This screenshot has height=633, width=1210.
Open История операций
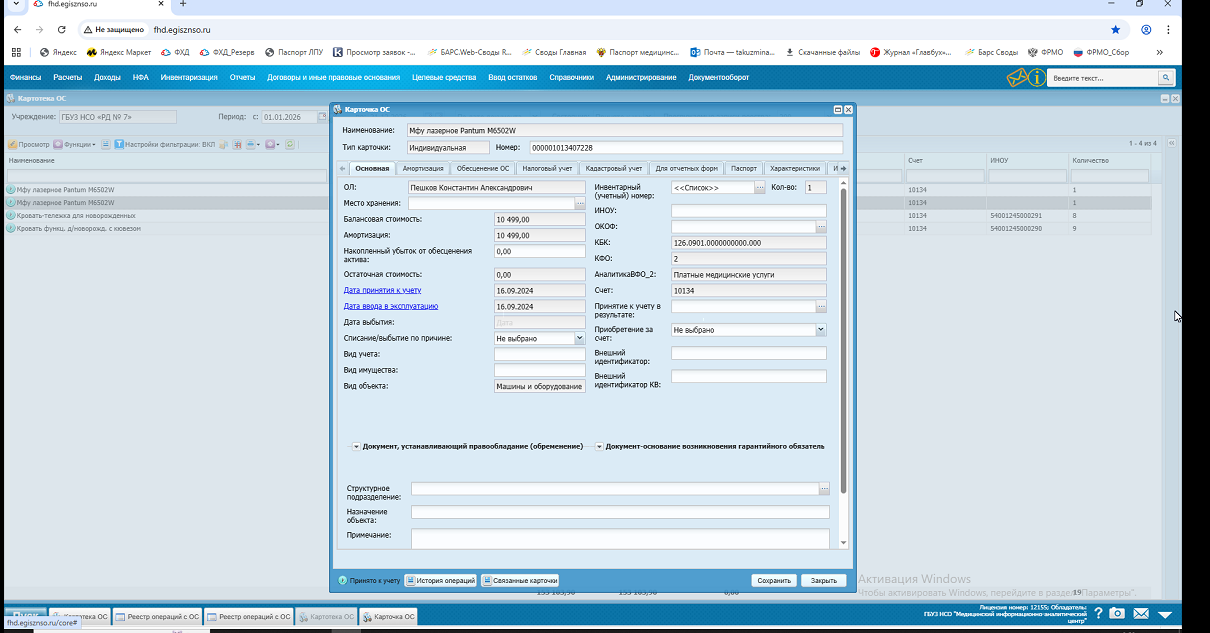[441, 580]
